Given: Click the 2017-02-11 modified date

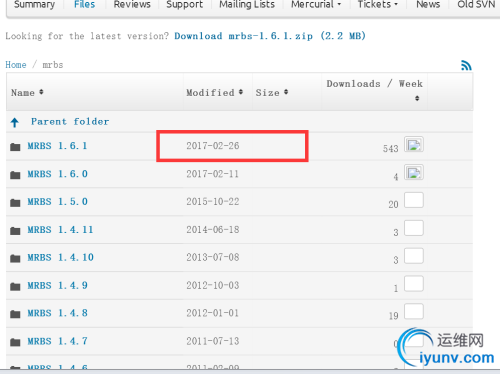Looking at the screenshot, I should point(213,174).
